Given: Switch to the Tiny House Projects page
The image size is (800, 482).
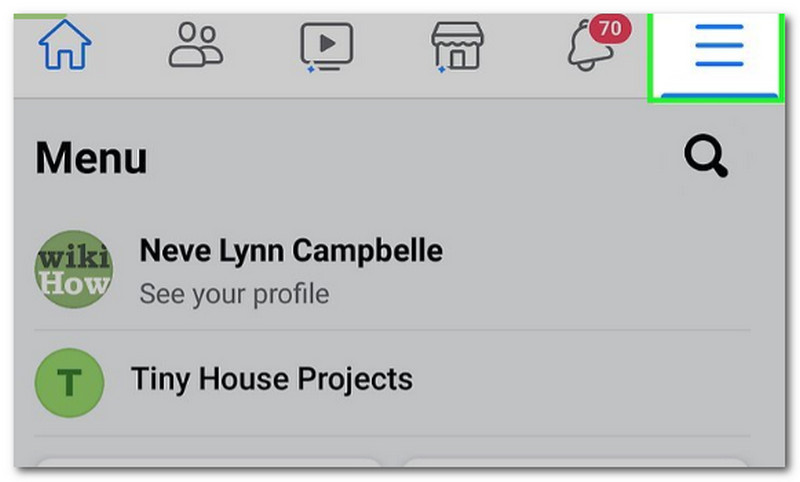Looking at the screenshot, I should (x=272, y=380).
